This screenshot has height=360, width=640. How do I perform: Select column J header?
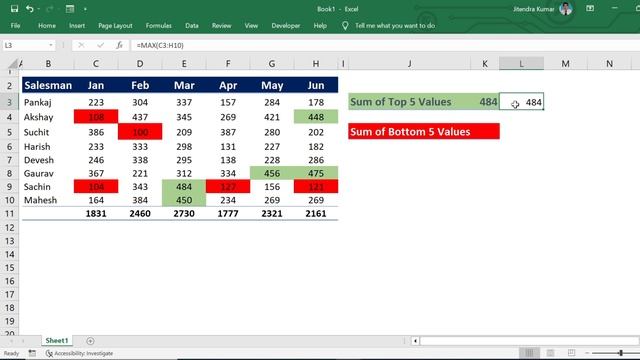click(x=409, y=64)
